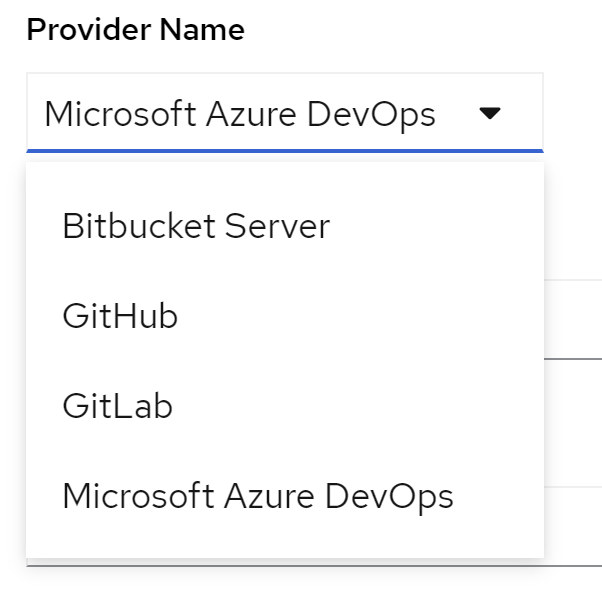Screen dimensions: 602x611
Task: Click the selected Microsoft Azure DevOps combo box
Action: (x=240, y=114)
